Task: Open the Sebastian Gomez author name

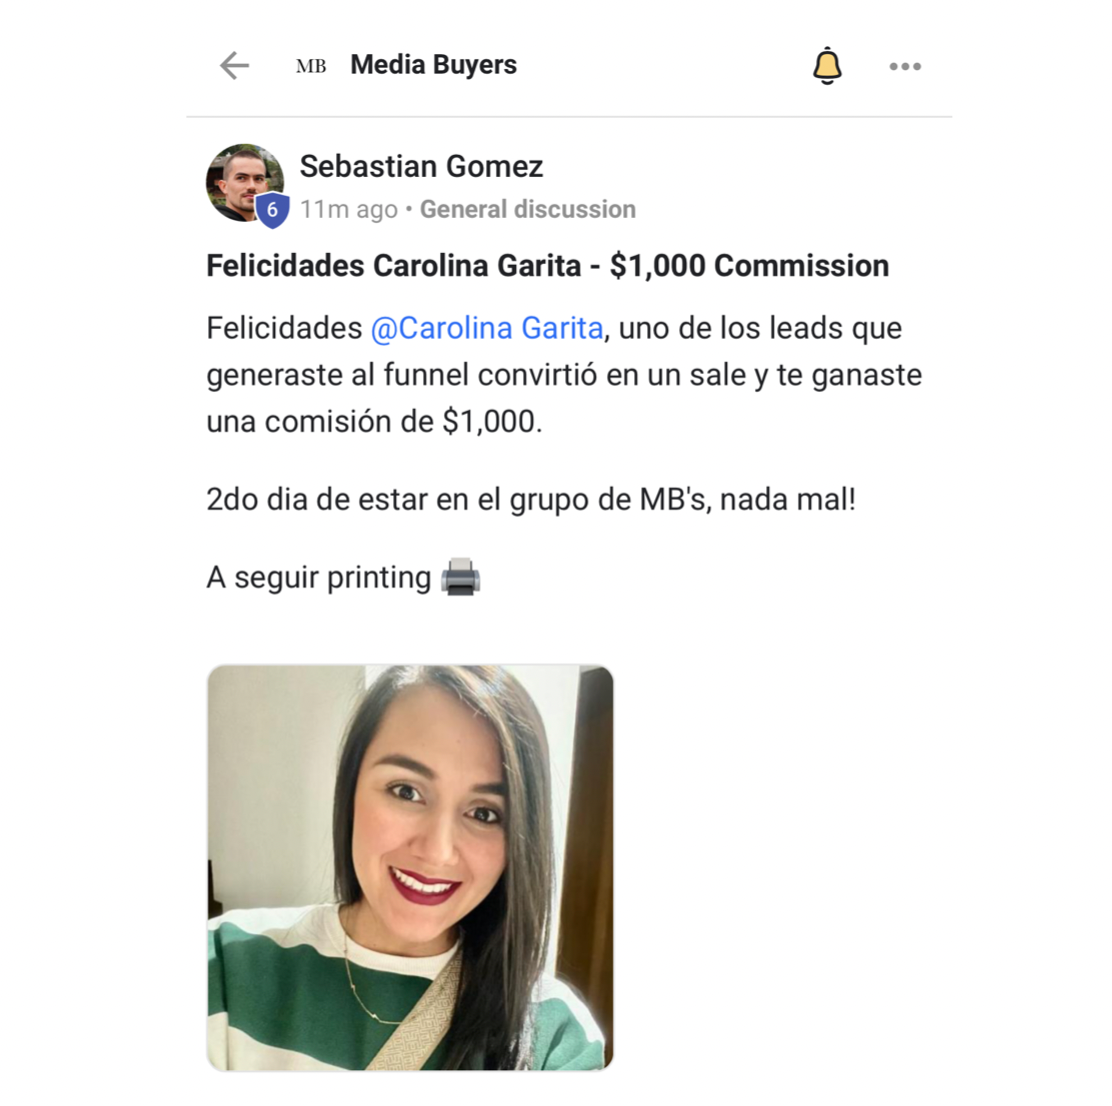Action: [421, 167]
